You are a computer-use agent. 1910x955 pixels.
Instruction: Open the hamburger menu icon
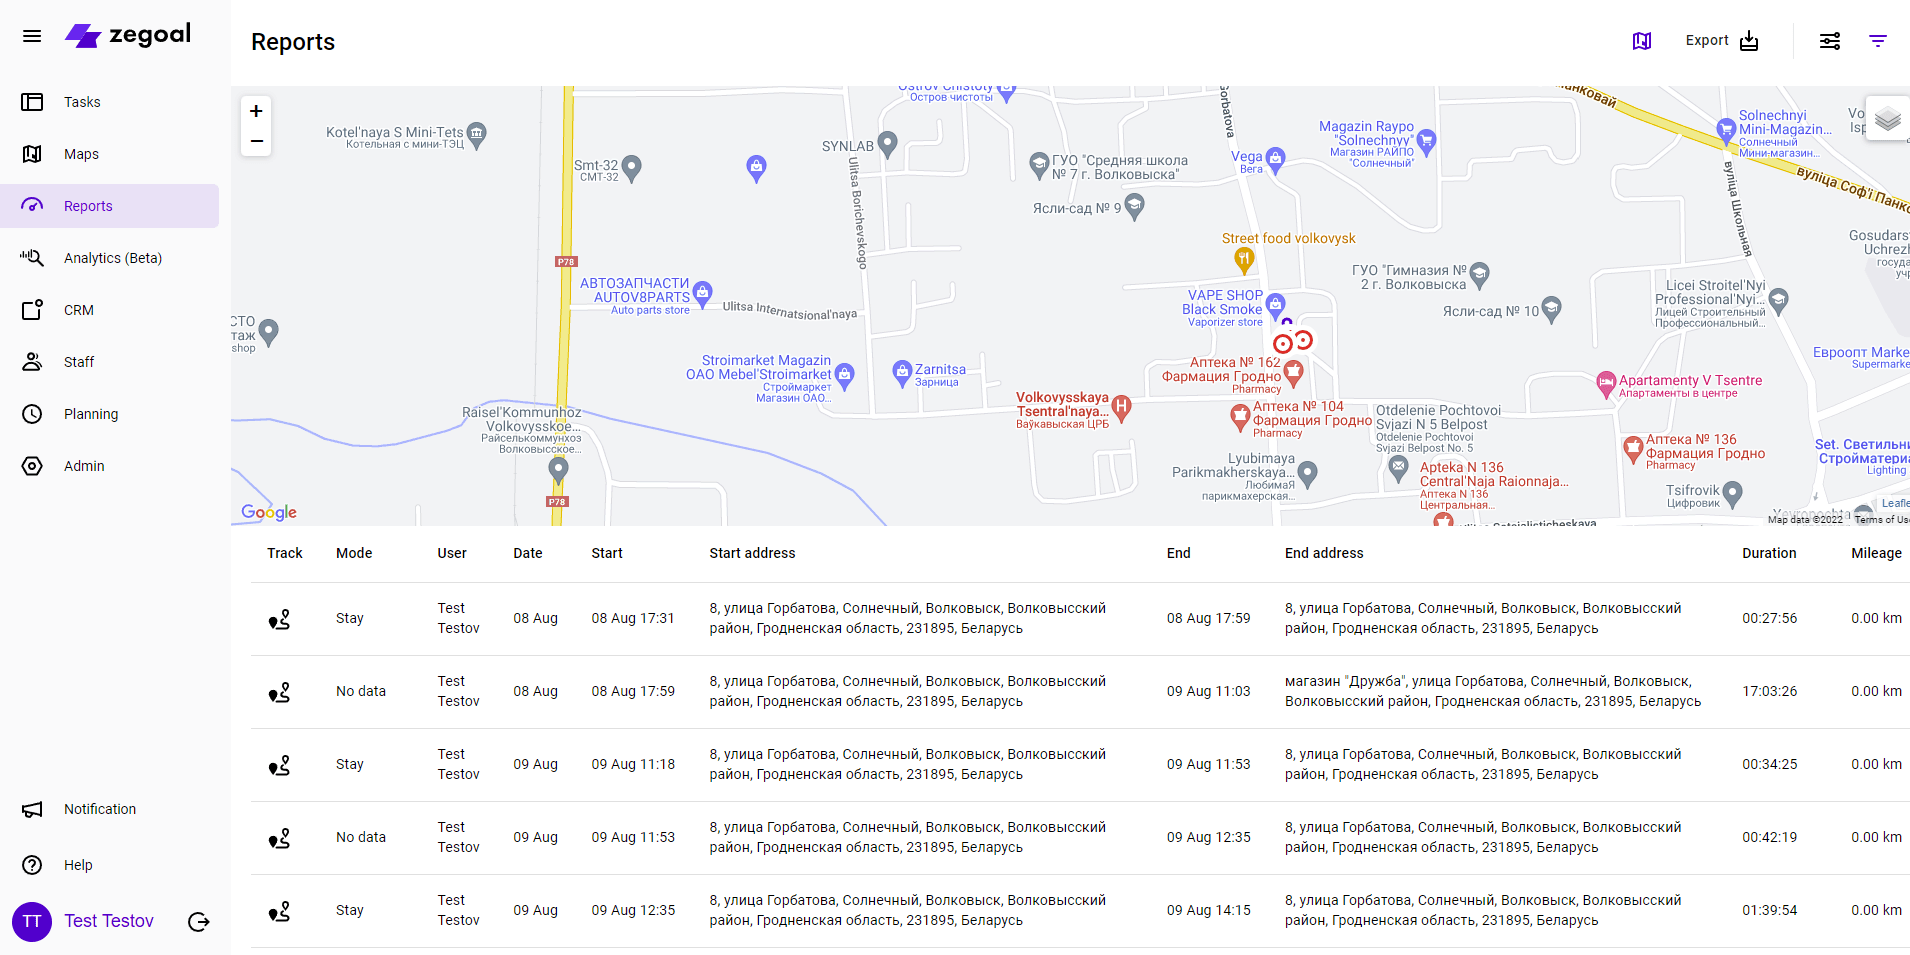[x=32, y=36]
